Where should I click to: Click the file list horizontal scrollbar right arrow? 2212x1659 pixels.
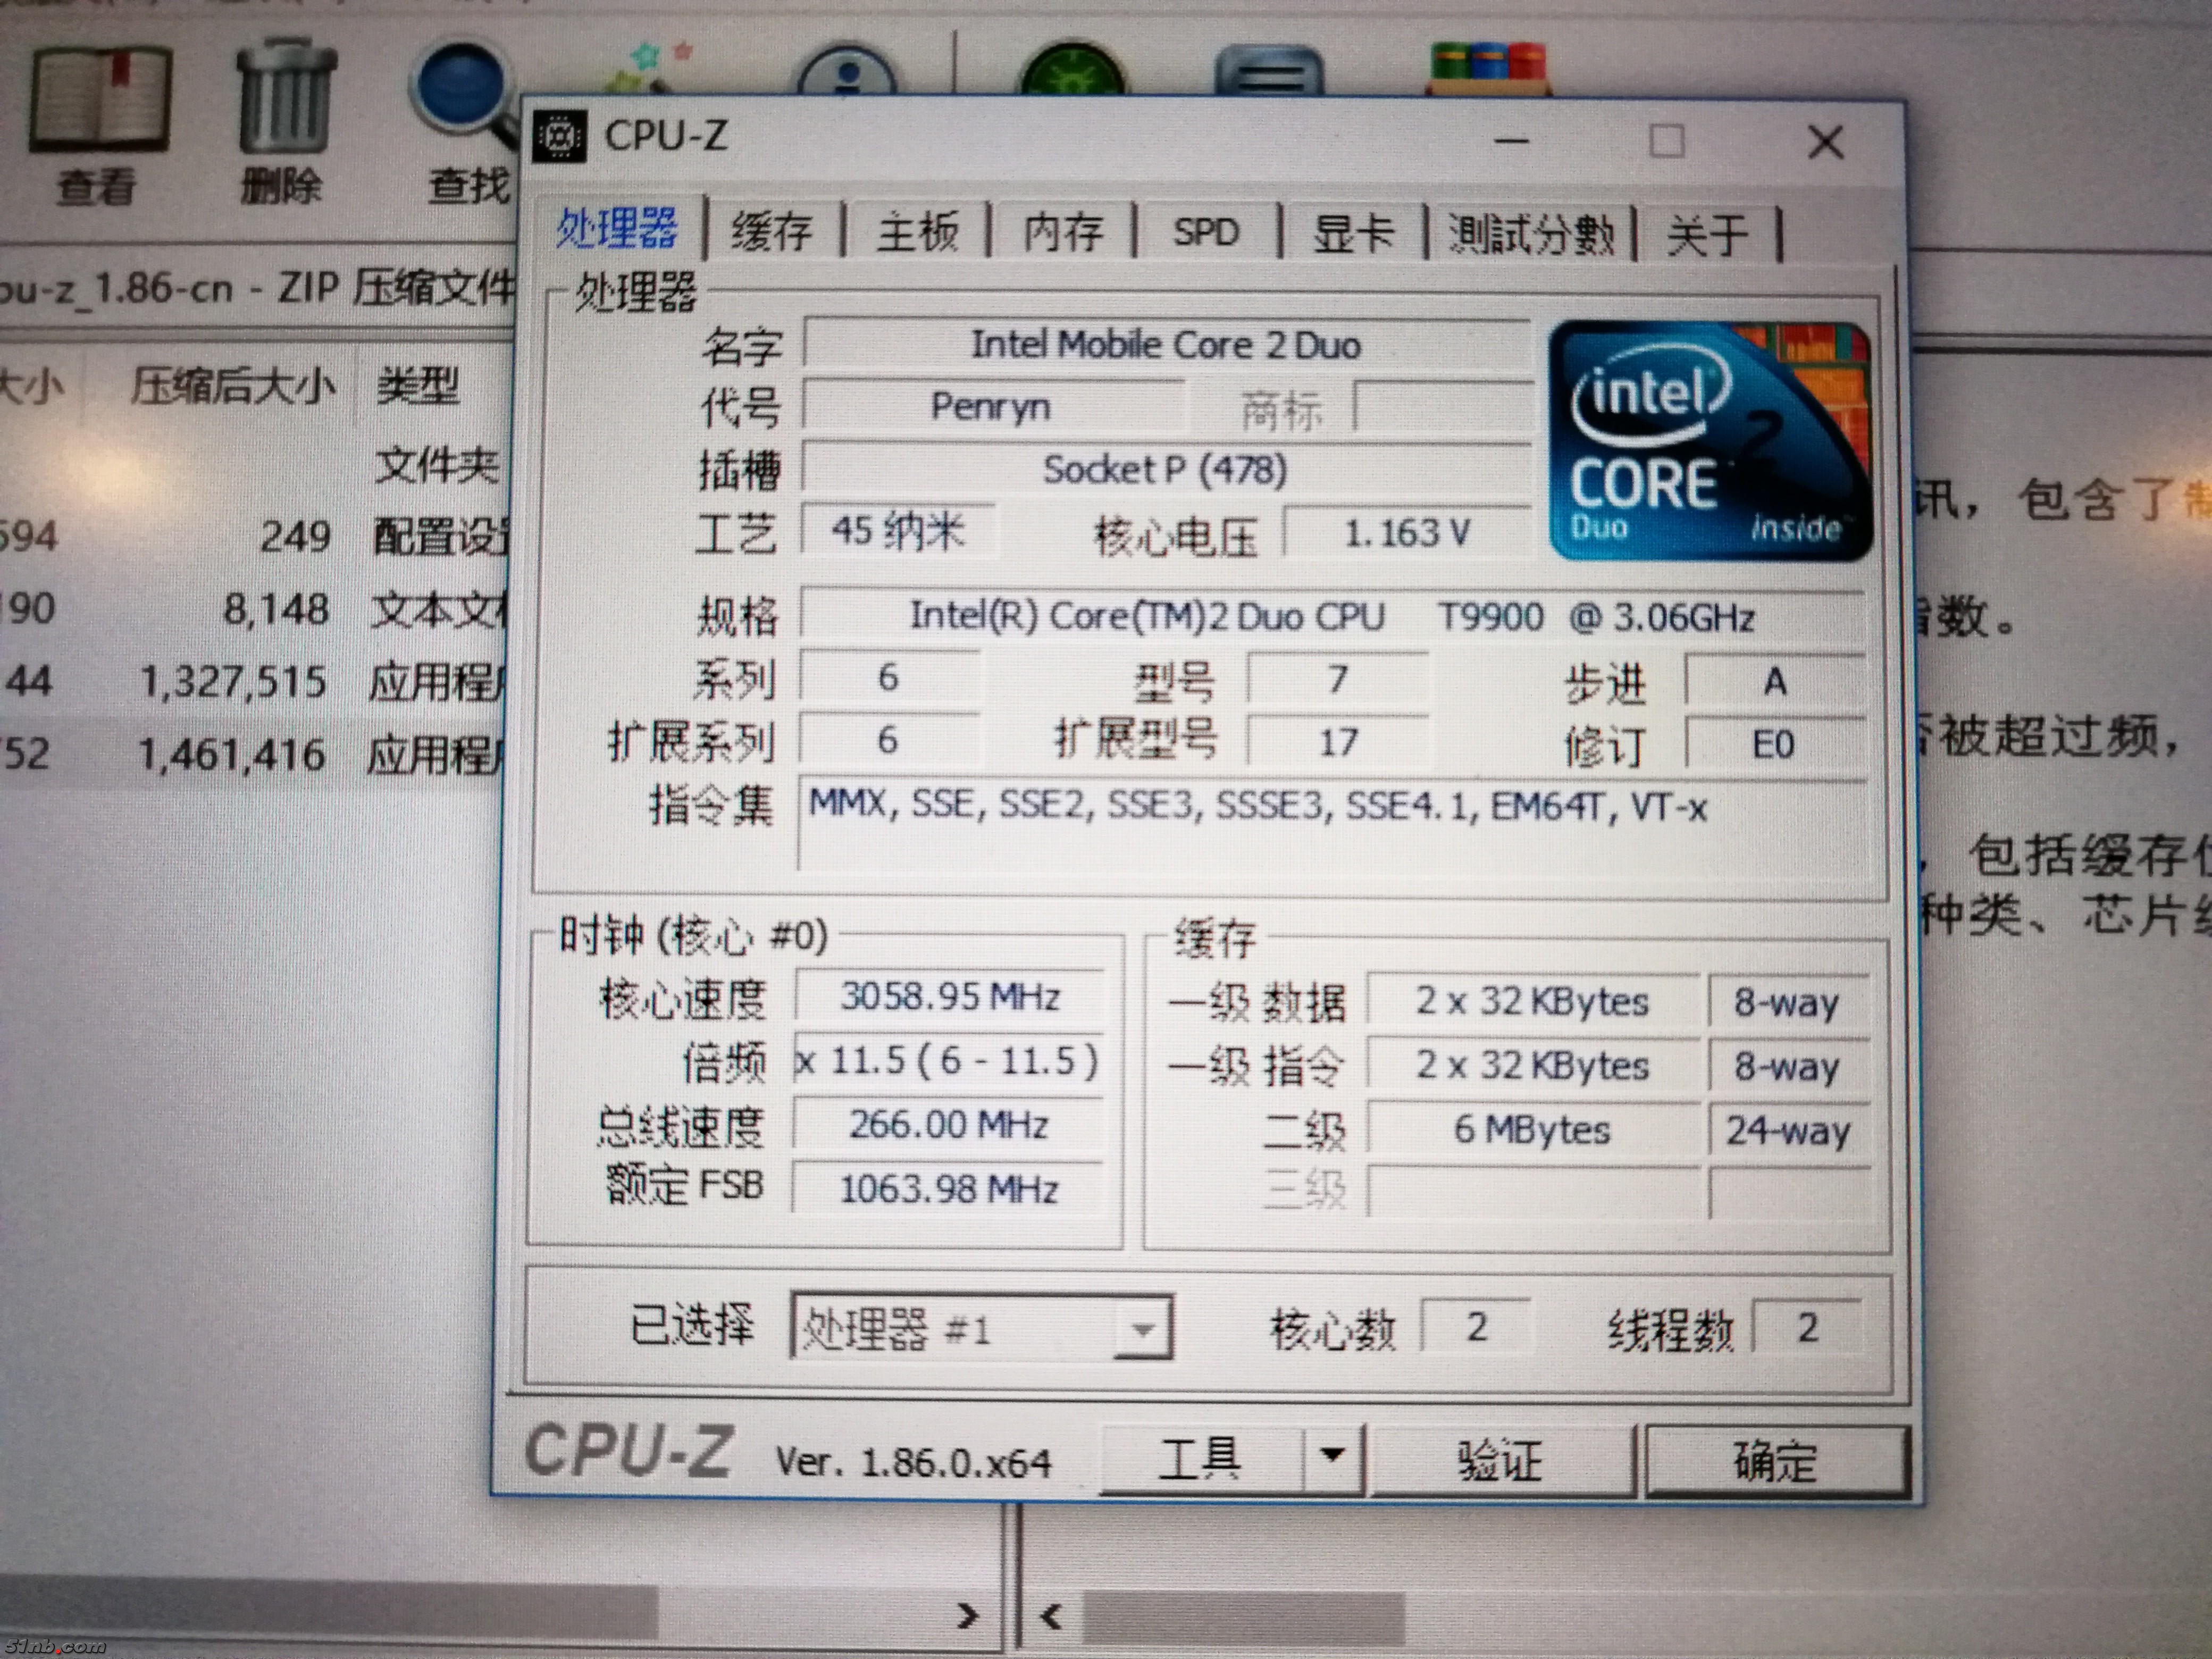tap(967, 1615)
